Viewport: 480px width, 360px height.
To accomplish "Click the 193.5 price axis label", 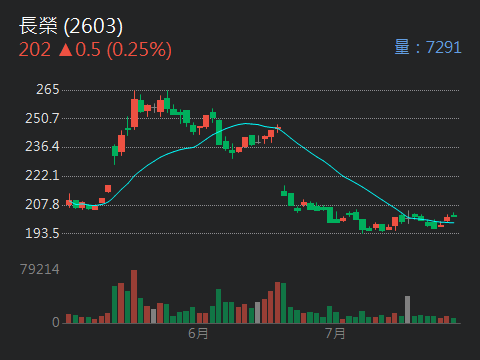I will [x=42, y=233].
